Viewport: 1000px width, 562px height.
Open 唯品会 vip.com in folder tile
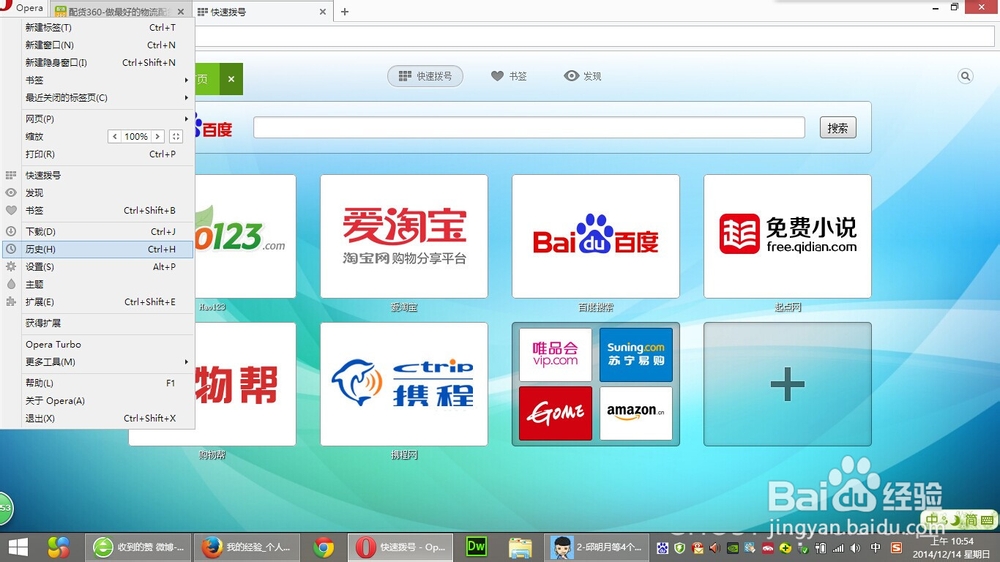click(x=555, y=355)
